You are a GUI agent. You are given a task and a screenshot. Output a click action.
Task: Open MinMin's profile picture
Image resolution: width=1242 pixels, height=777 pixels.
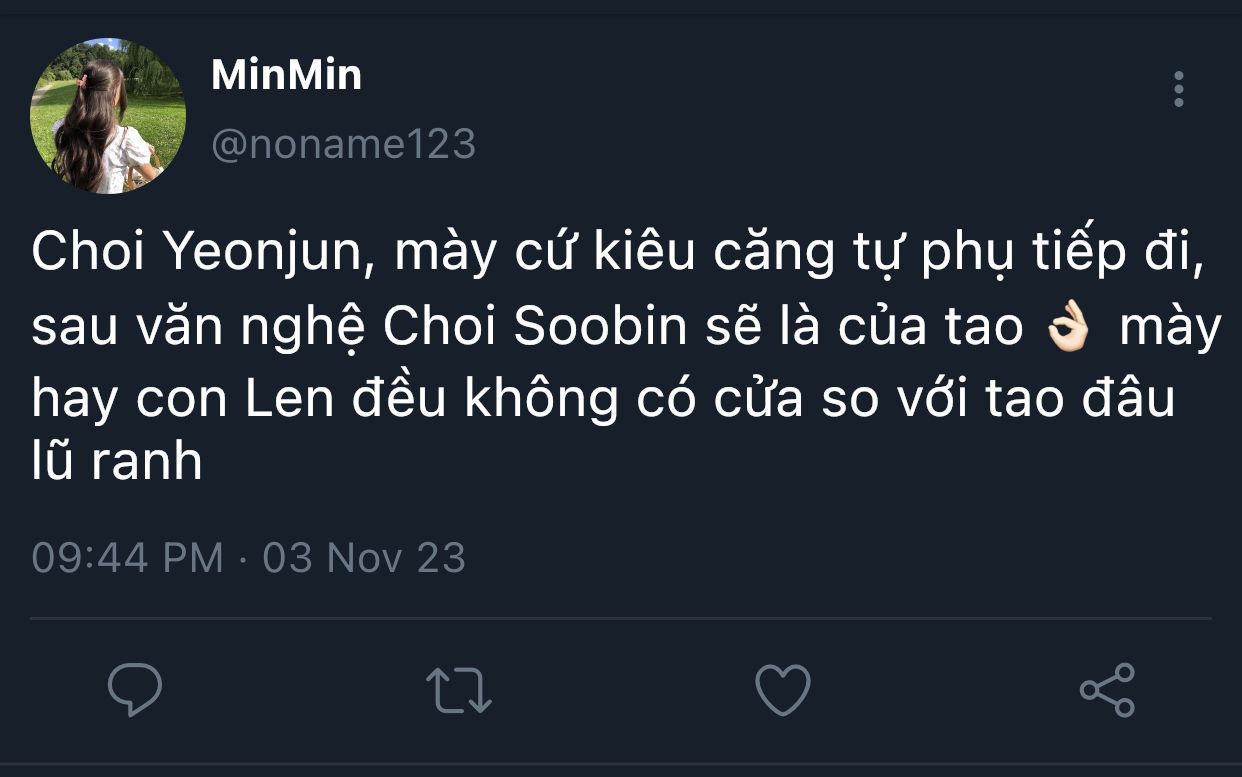tap(108, 116)
